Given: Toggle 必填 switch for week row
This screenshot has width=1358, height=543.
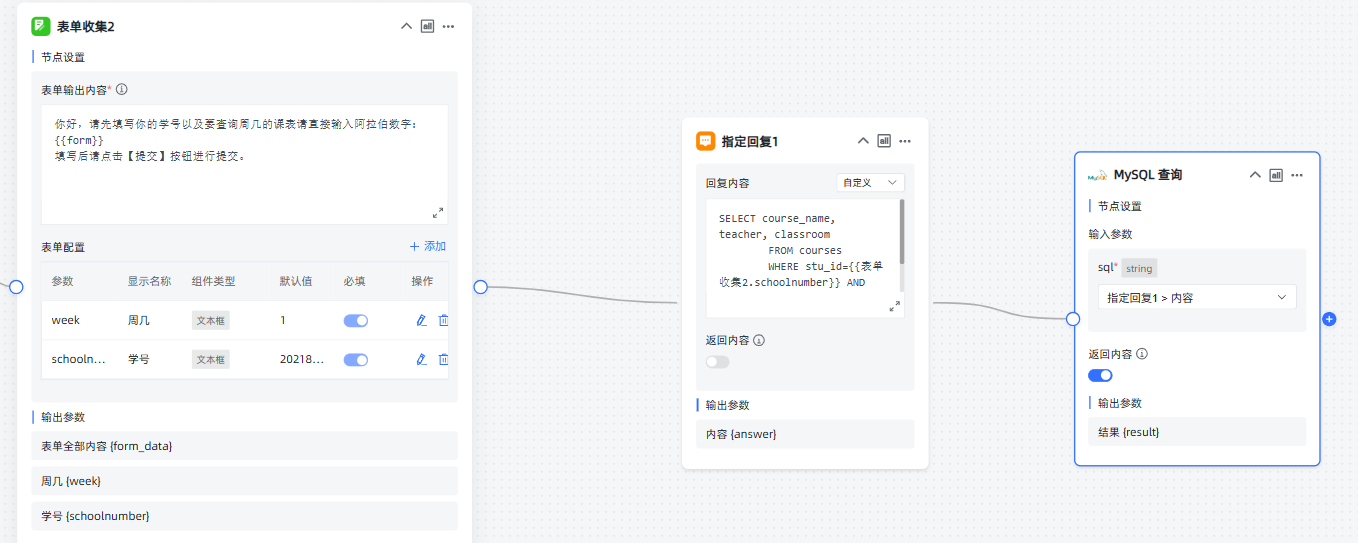Looking at the screenshot, I should 356,320.
